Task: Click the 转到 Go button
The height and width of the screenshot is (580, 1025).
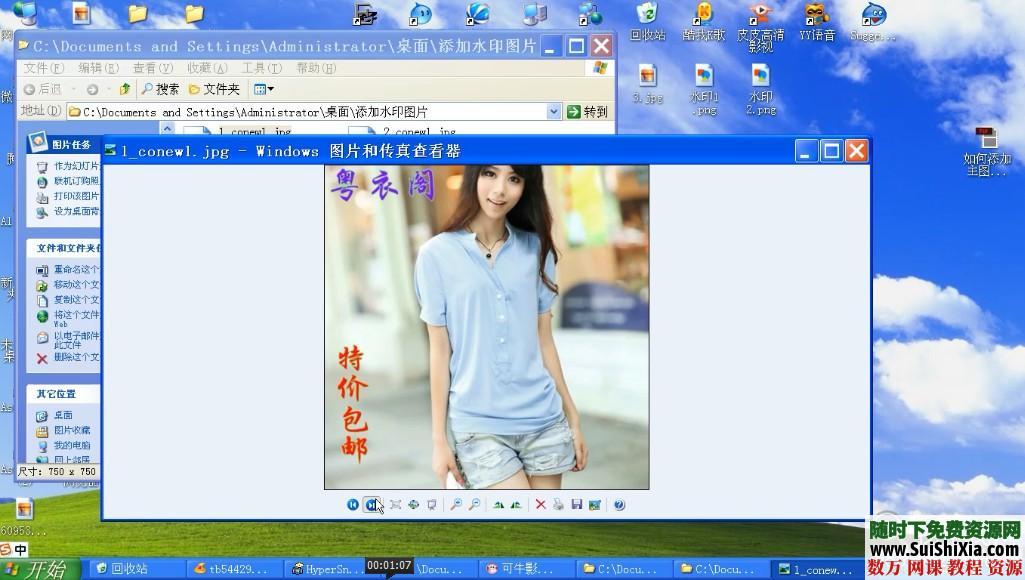Action: click(590, 111)
